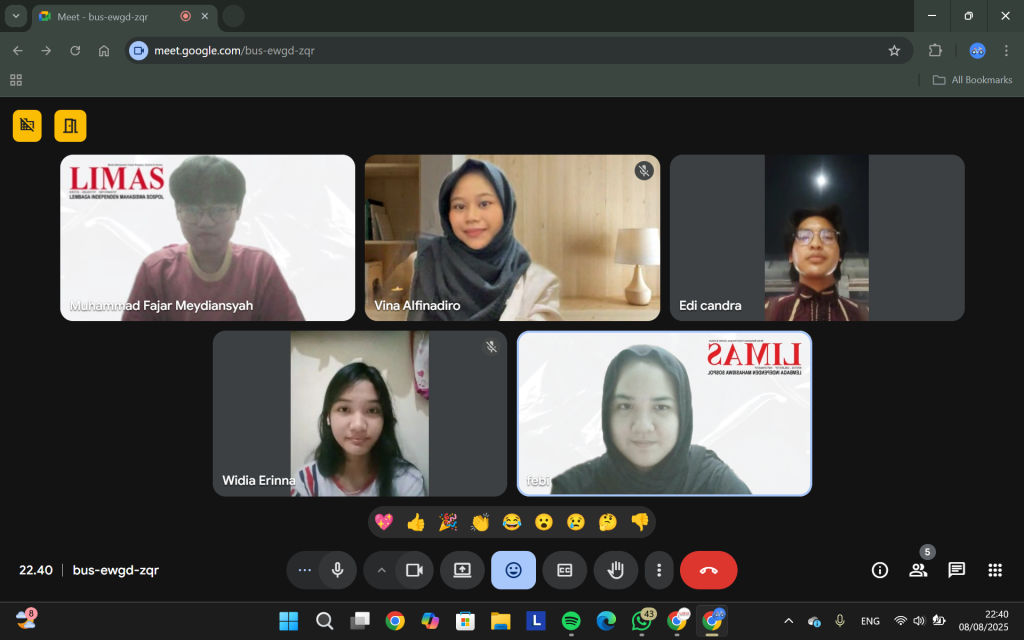Toggle closed captions

565,570
